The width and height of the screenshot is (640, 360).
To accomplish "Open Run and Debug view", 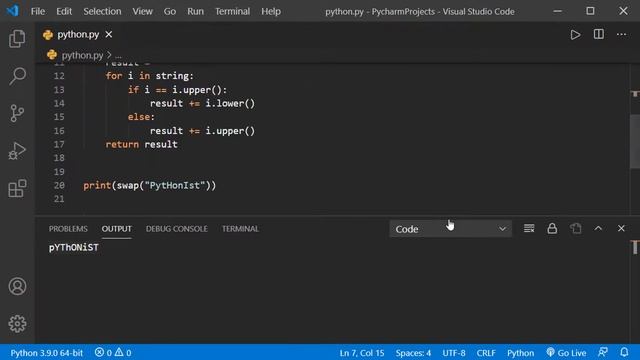I will click(x=17, y=151).
